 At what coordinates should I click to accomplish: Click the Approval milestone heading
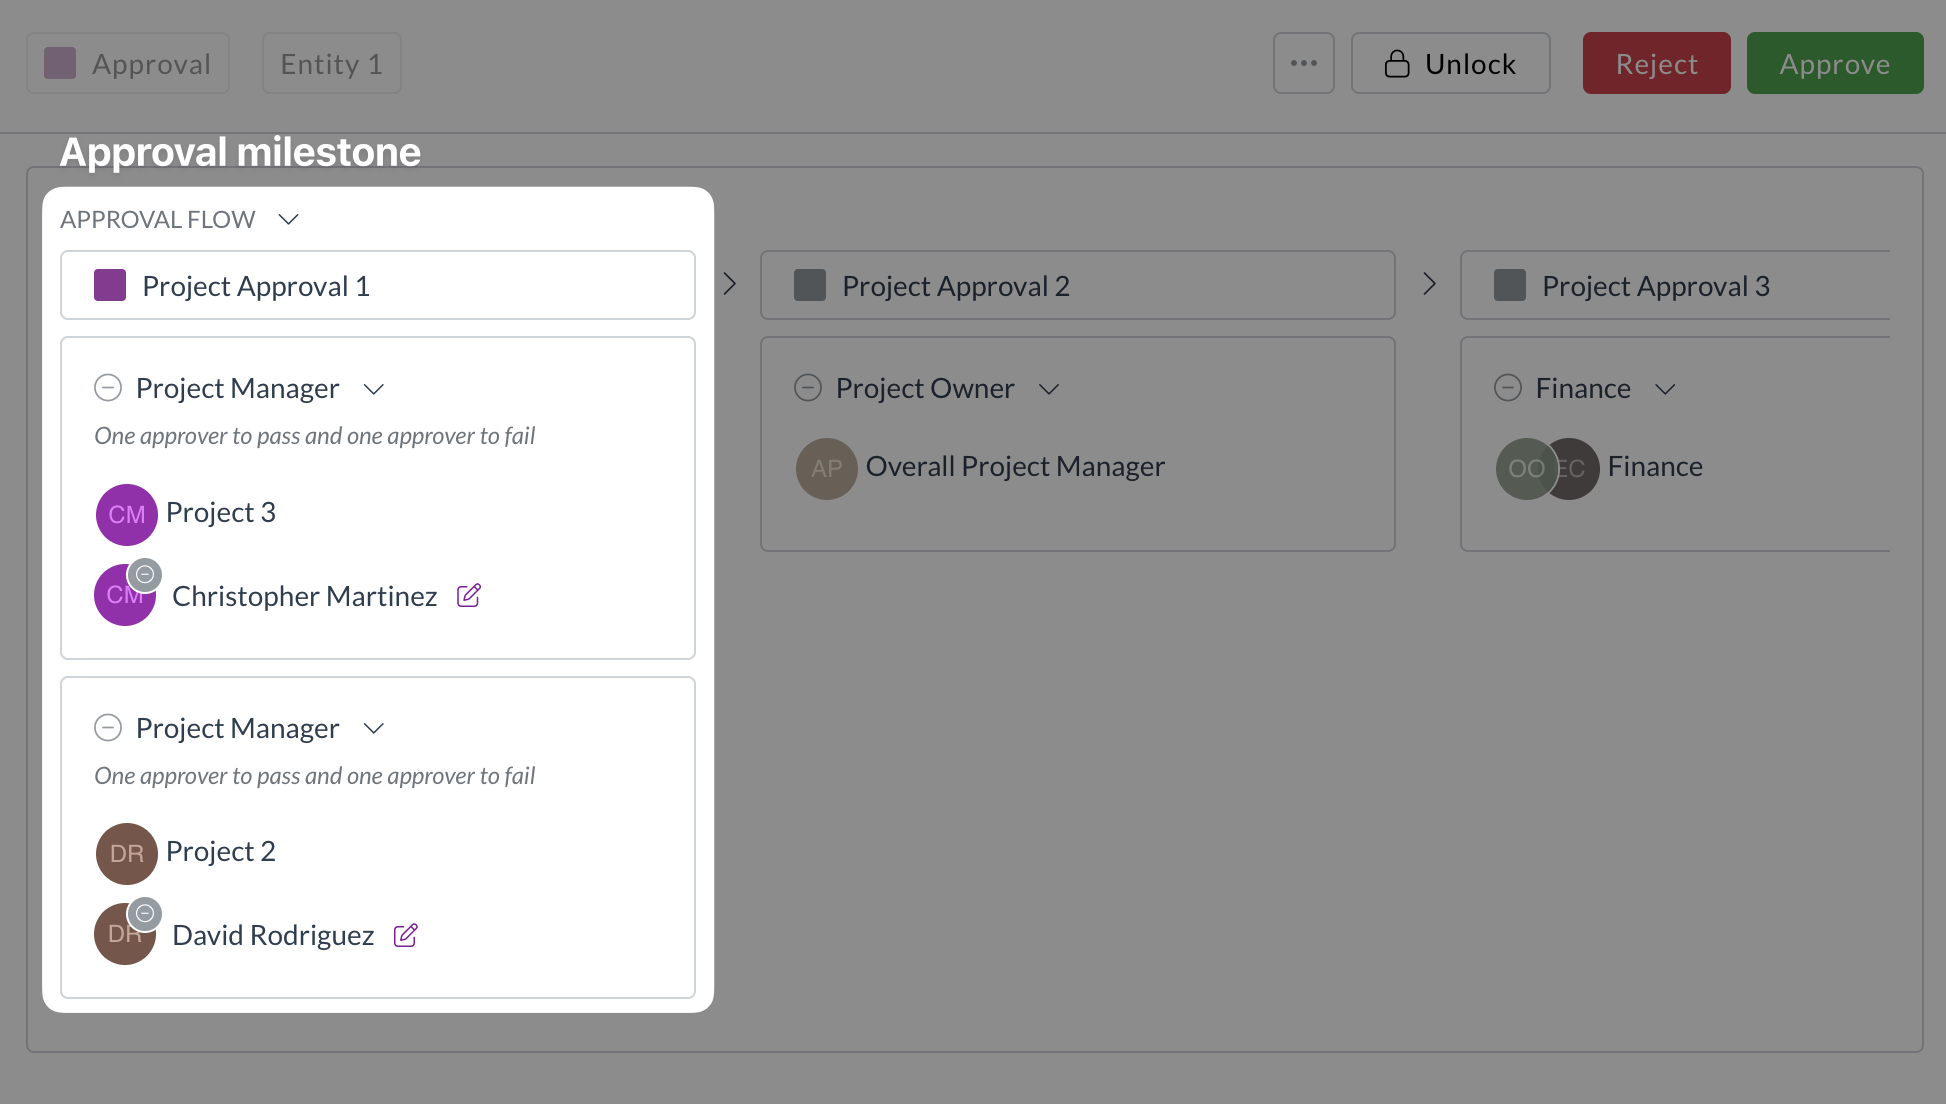click(x=240, y=152)
